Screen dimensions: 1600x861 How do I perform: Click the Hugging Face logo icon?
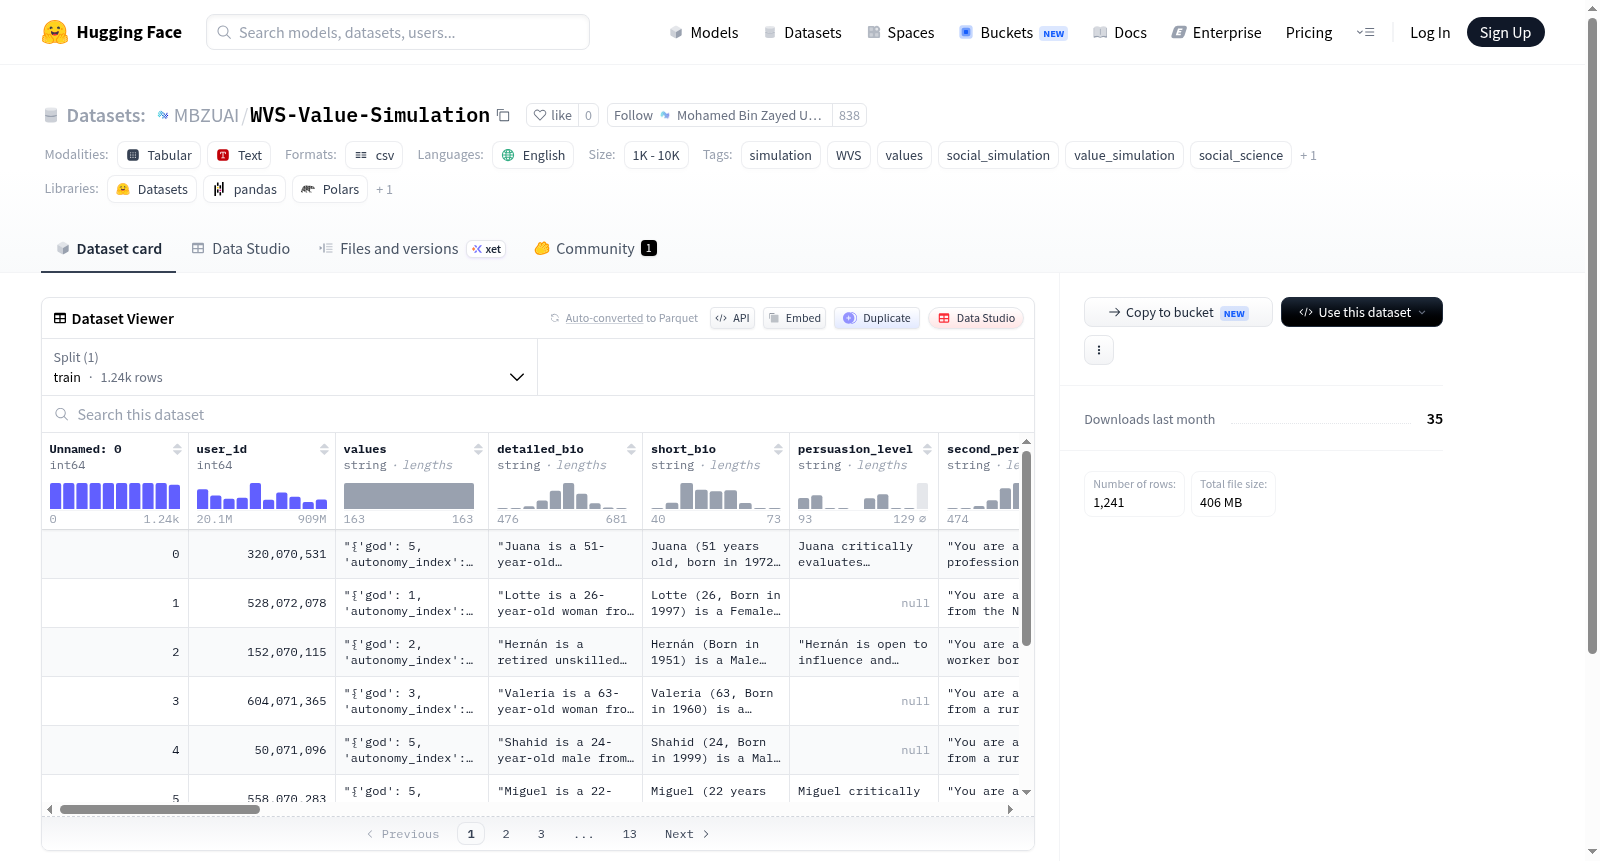click(55, 32)
